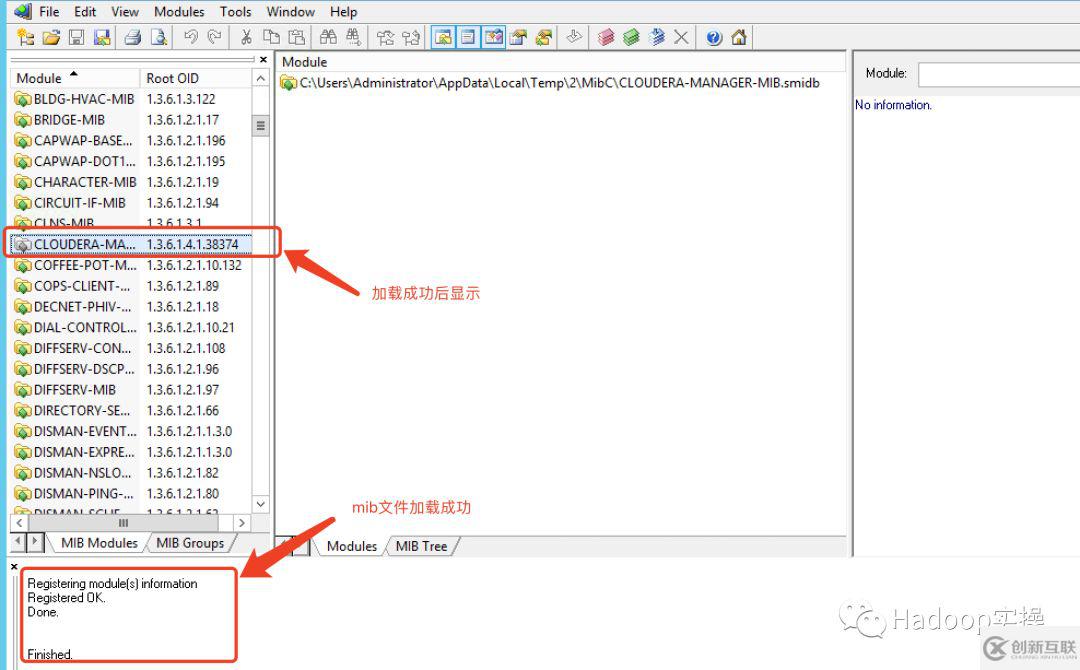Close the output log pane
This screenshot has width=1080, height=670.
[x=14, y=567]
